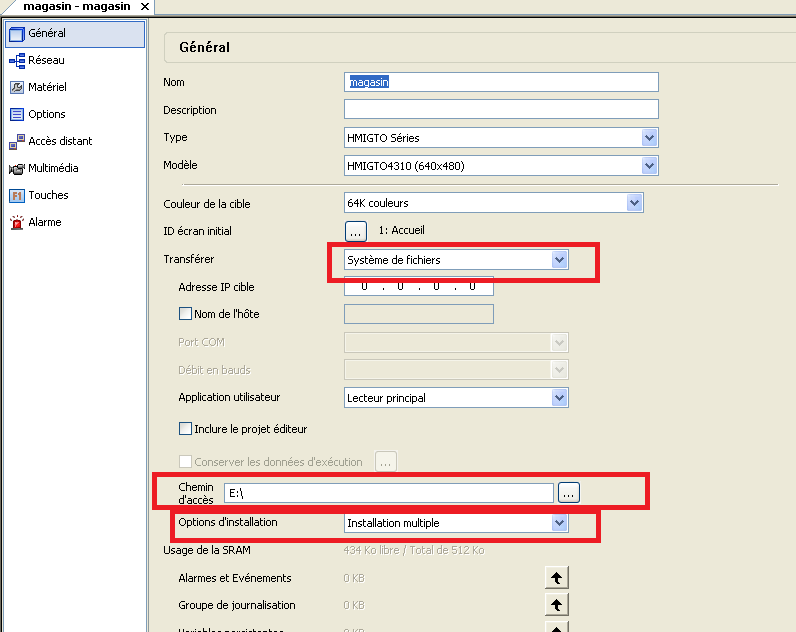Open Options d'installation dropdown
The width and height of the screenshot is (796, 632).
point(559,523)
